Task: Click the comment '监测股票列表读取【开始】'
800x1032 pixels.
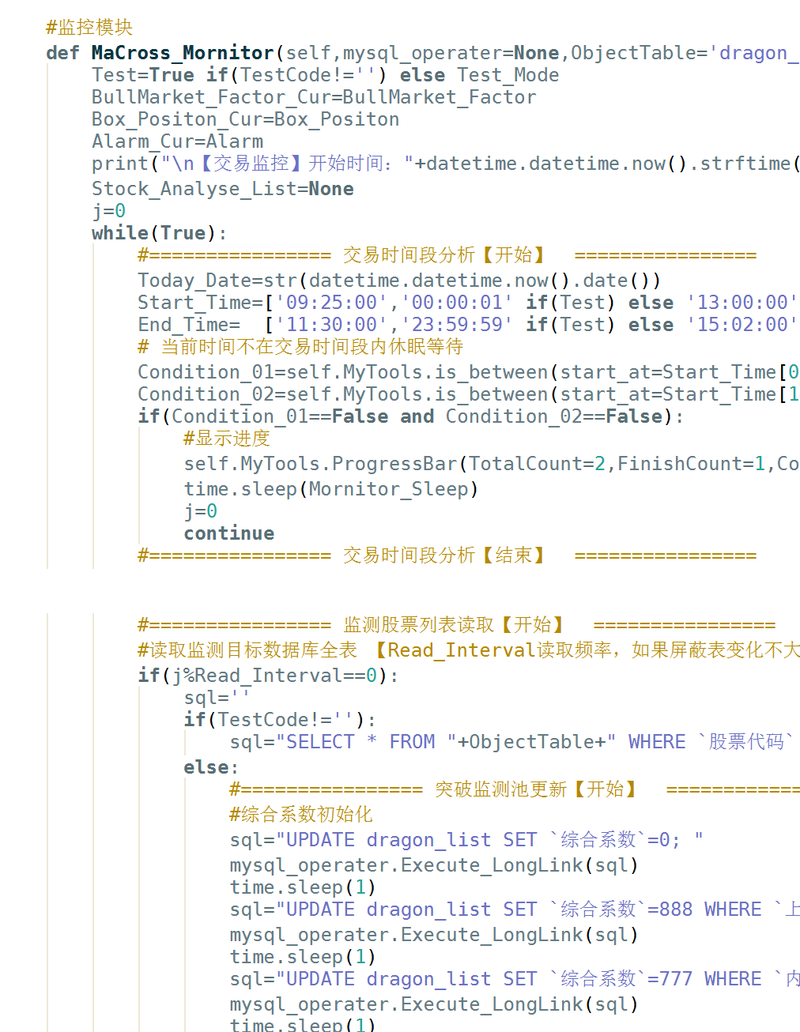Action: [x=457, y=625]
